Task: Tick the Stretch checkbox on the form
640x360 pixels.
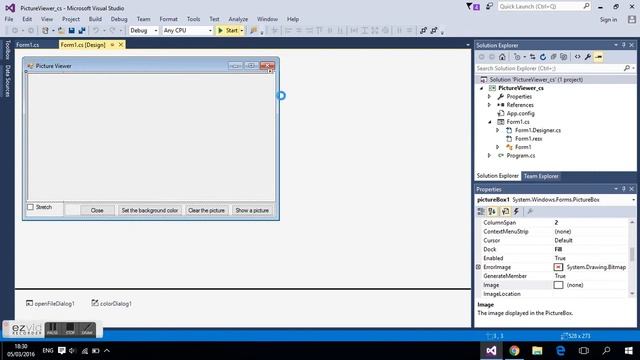Action: coord(31,207)
